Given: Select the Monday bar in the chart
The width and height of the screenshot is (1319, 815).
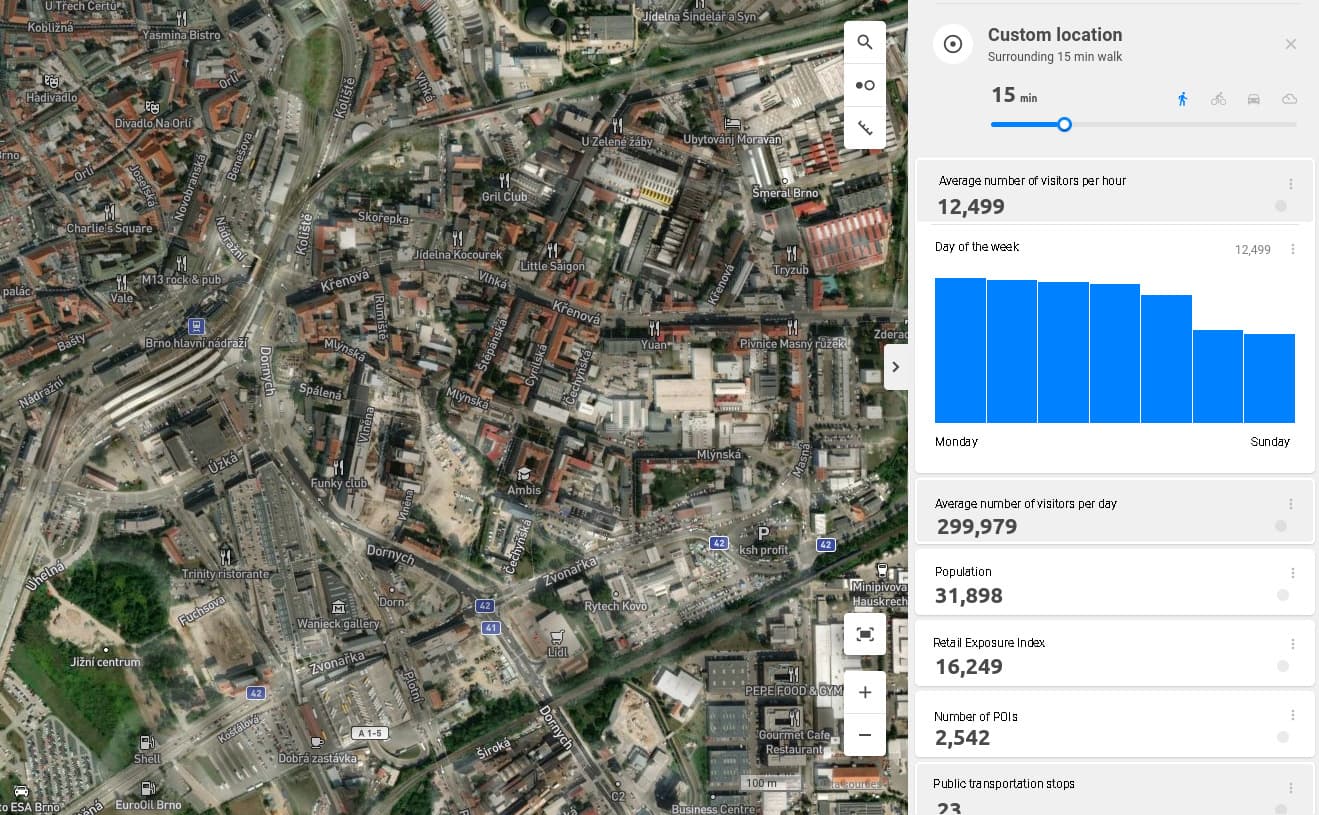Looking at the screenshot, I should point(960,350).
